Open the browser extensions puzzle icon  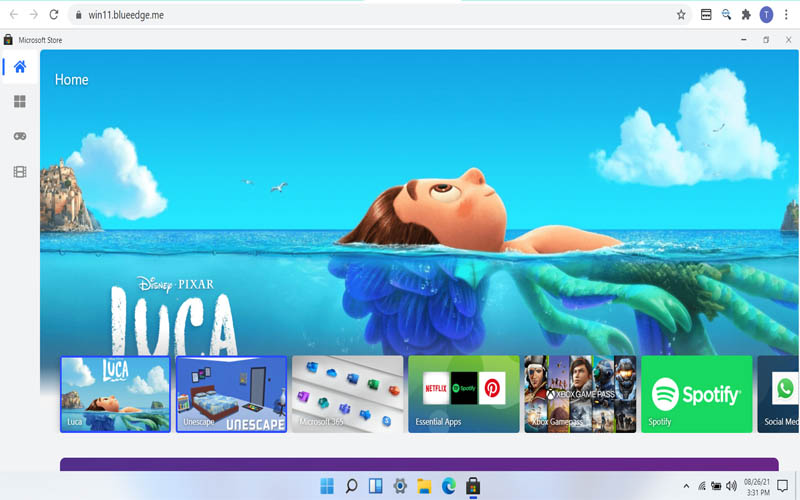746,15
